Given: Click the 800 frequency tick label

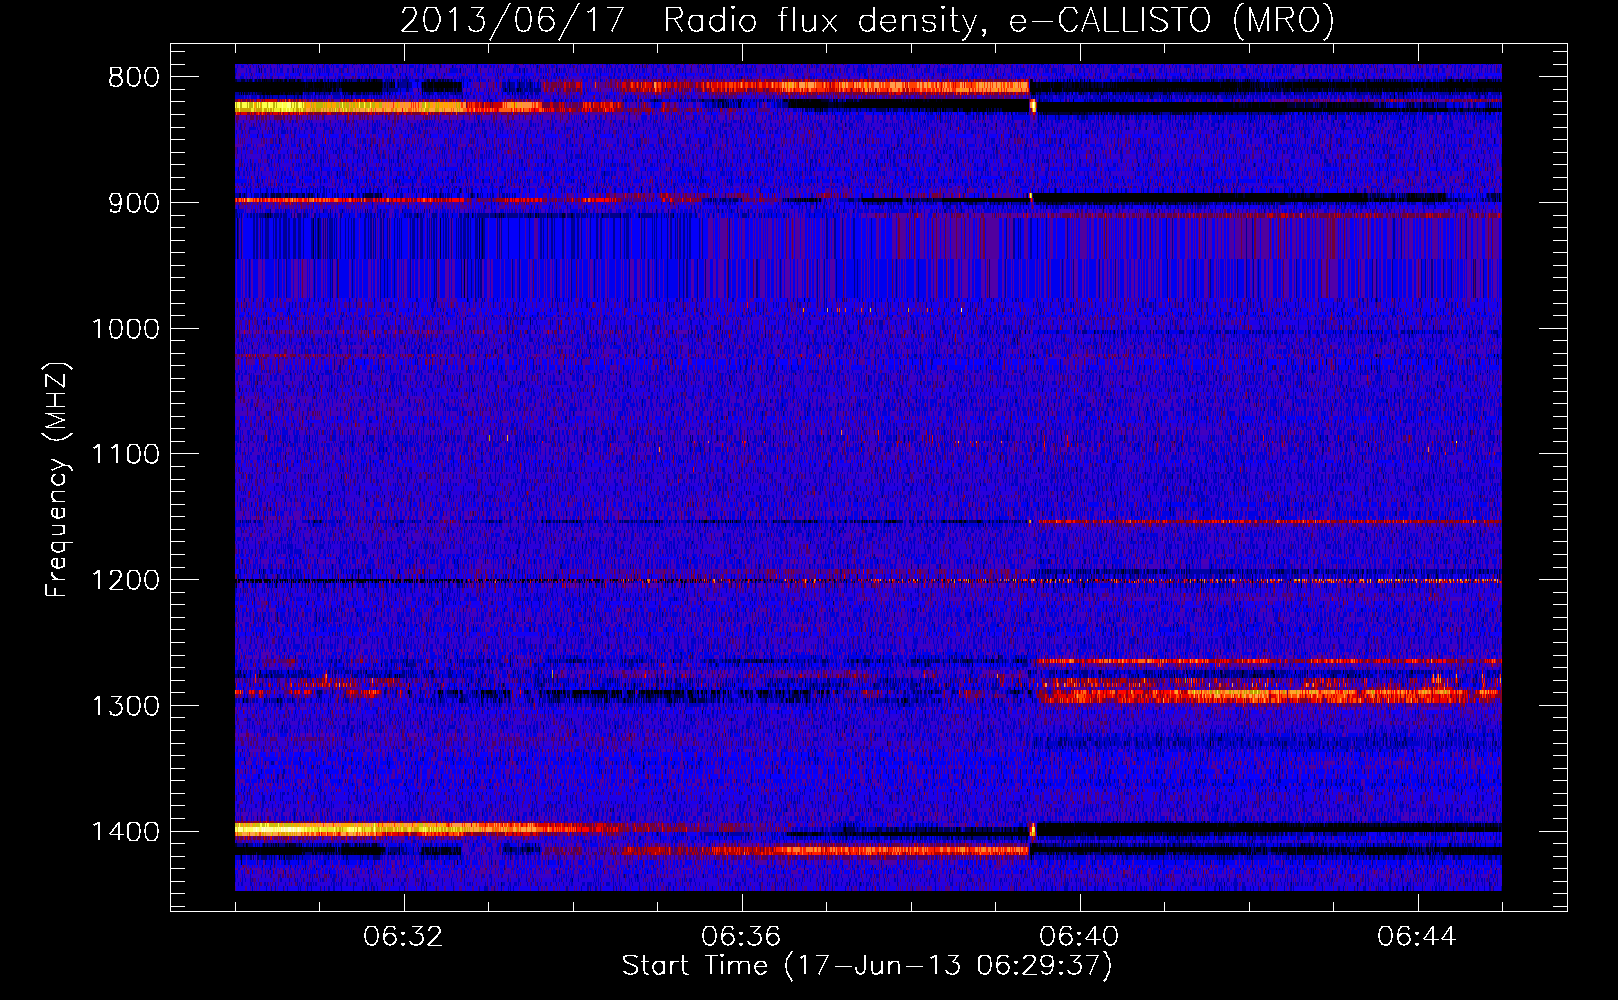Looking at the screenshot, I should click(x=134, y=78).
